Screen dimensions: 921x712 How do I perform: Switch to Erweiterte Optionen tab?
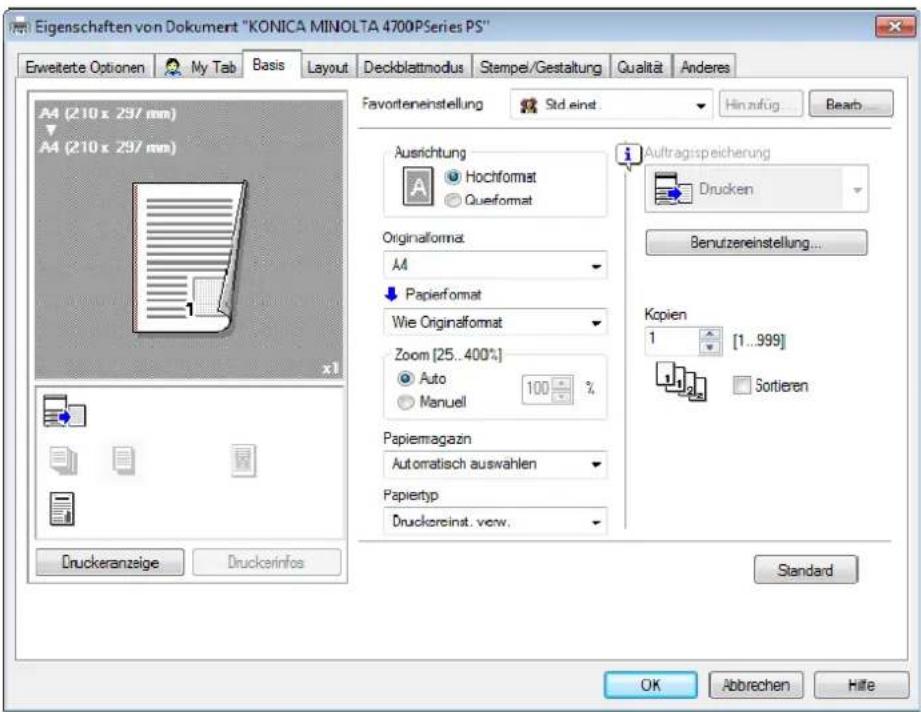[85, 68]
